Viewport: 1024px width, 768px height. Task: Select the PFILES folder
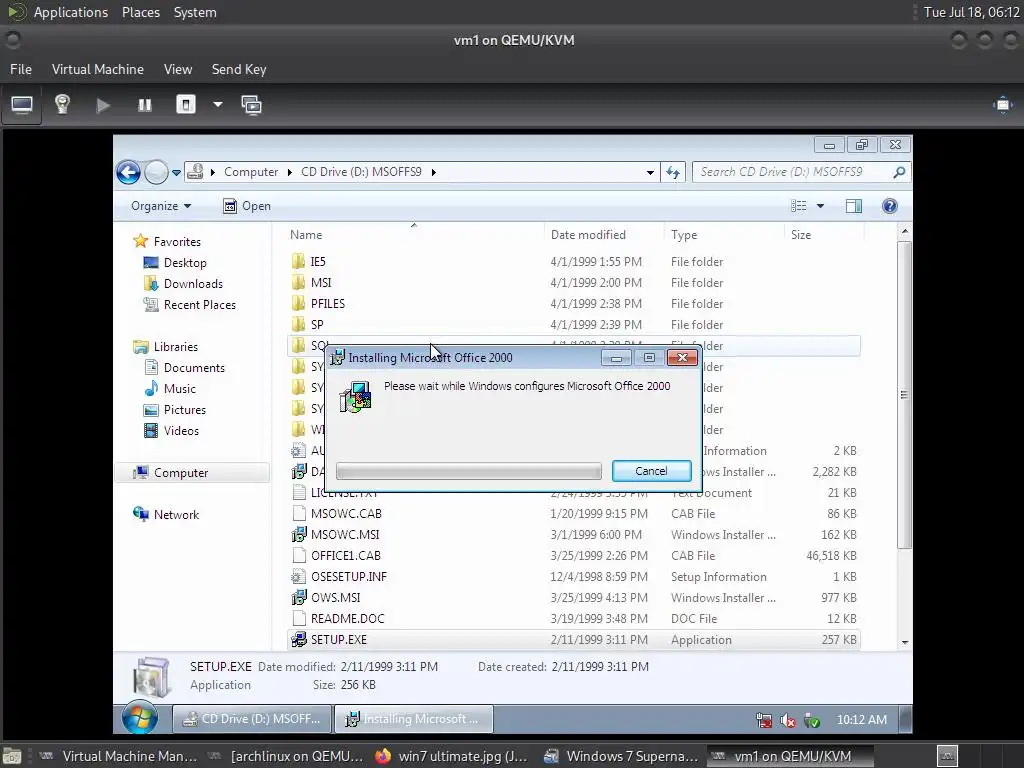327,304
